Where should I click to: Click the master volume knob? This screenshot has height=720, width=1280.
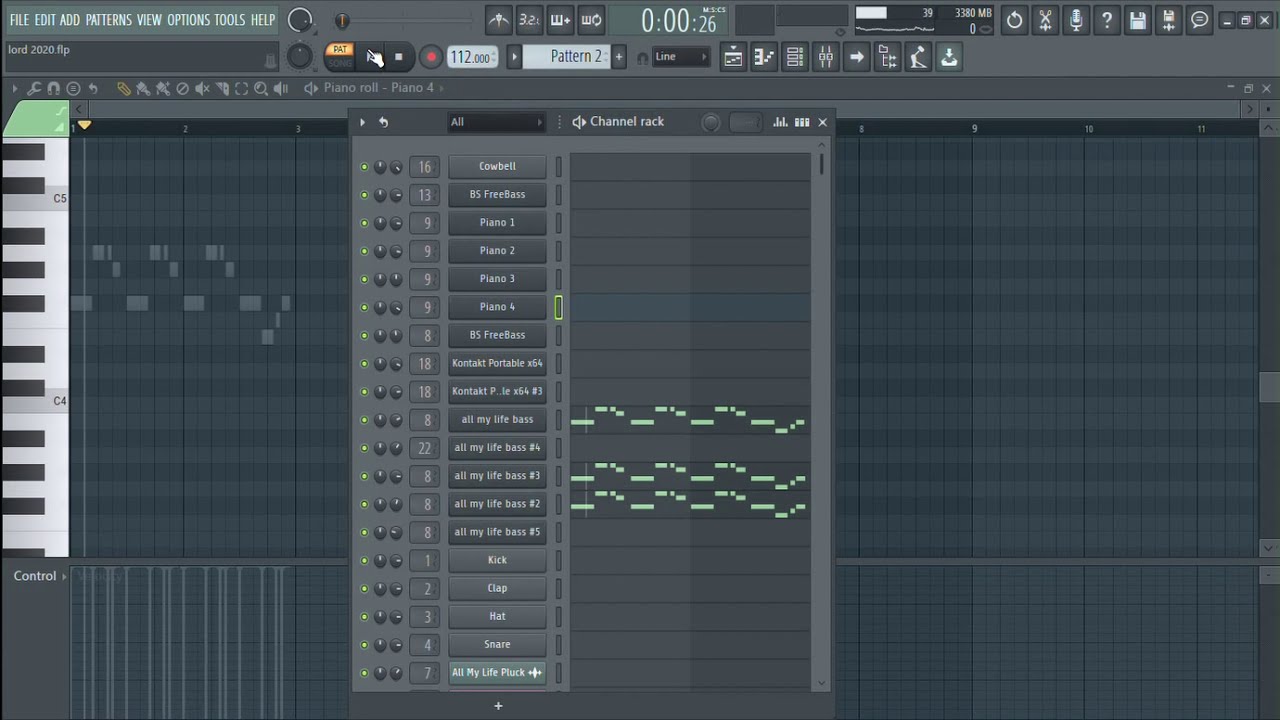(299, 19)
